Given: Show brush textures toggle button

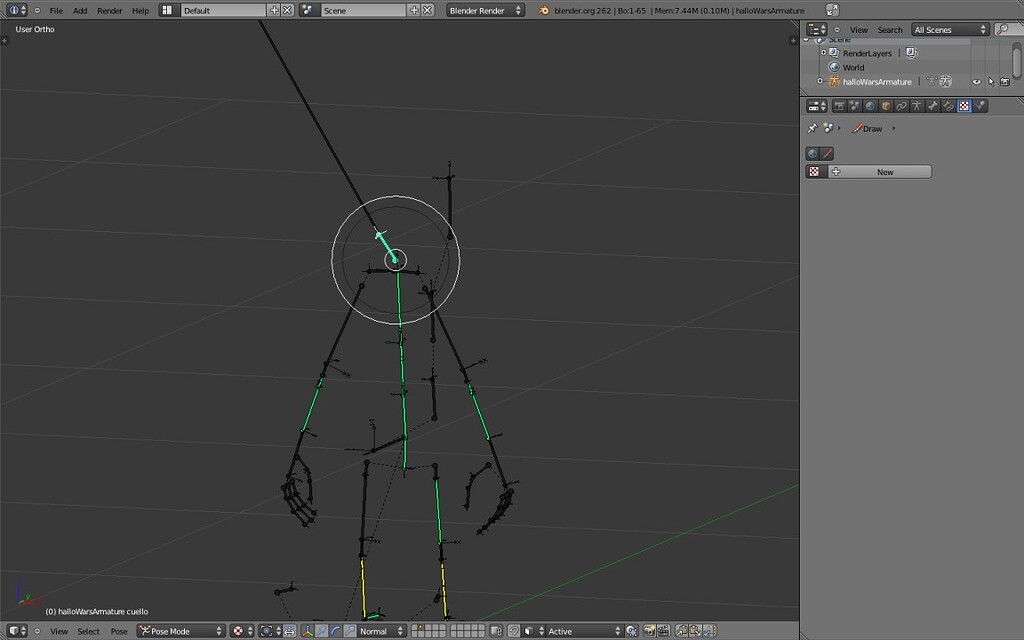Looking at the screenshot, I should tap(827, 153).
